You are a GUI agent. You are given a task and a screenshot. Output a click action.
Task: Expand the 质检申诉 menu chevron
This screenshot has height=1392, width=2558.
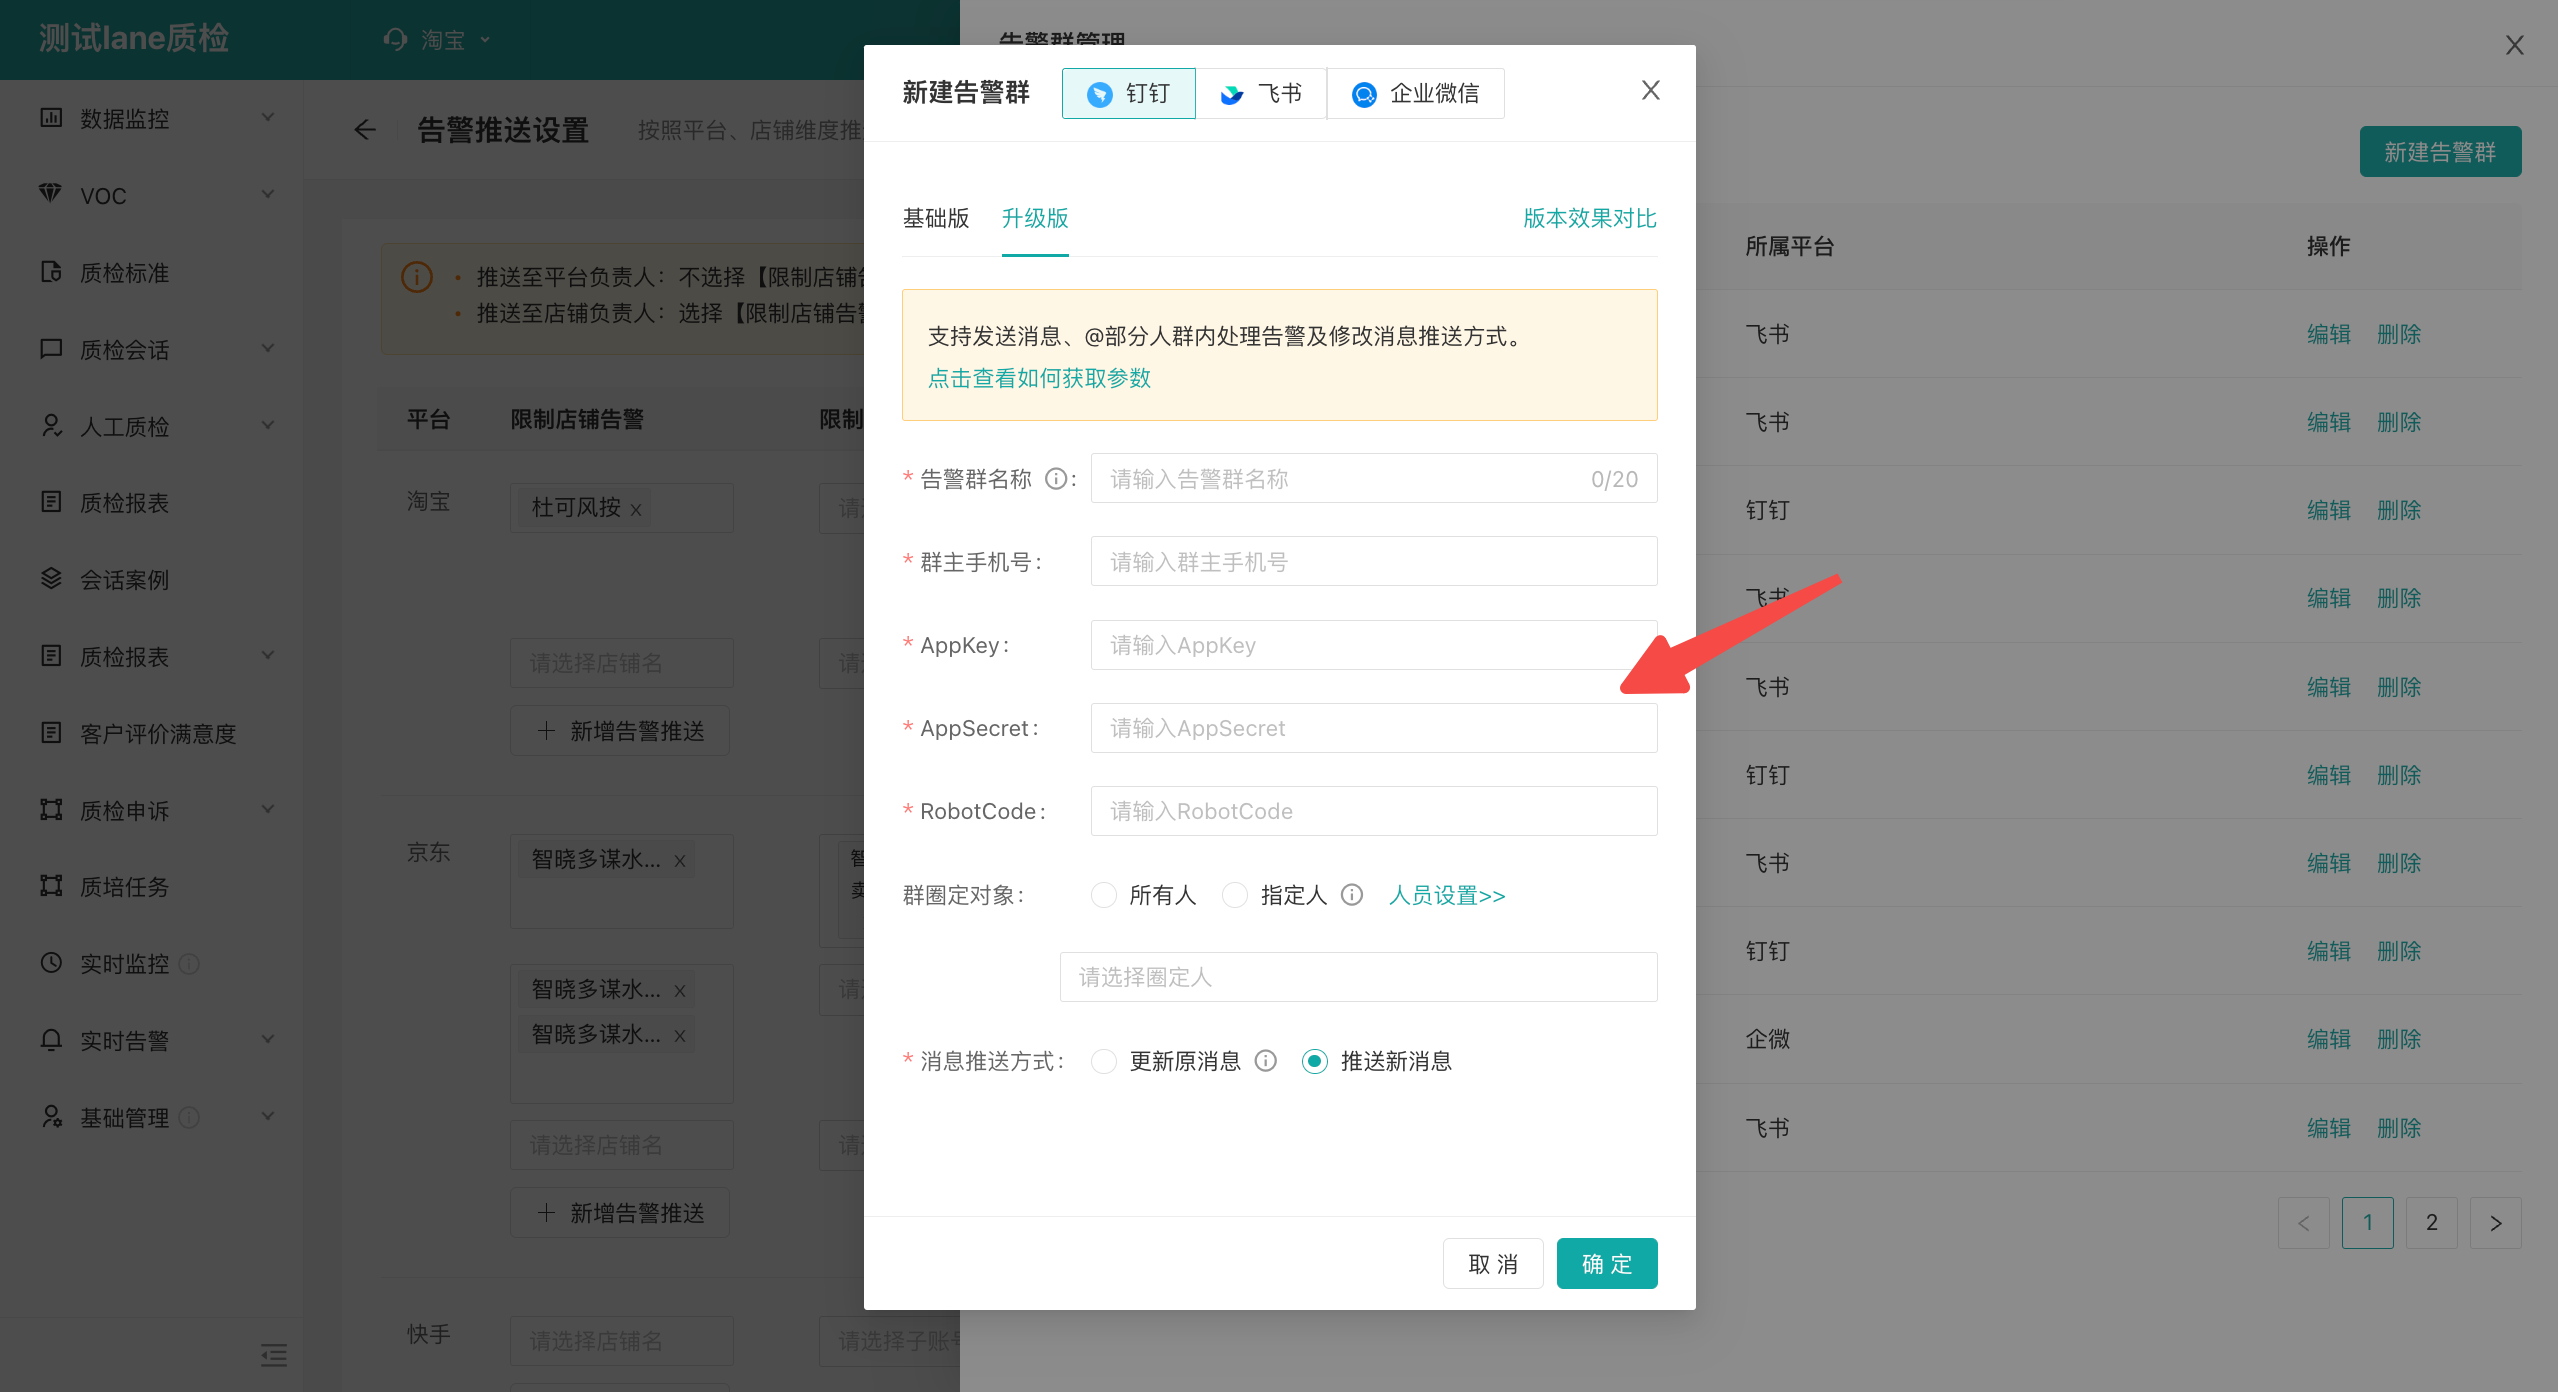pyautogui.click(x=268, y=809)
